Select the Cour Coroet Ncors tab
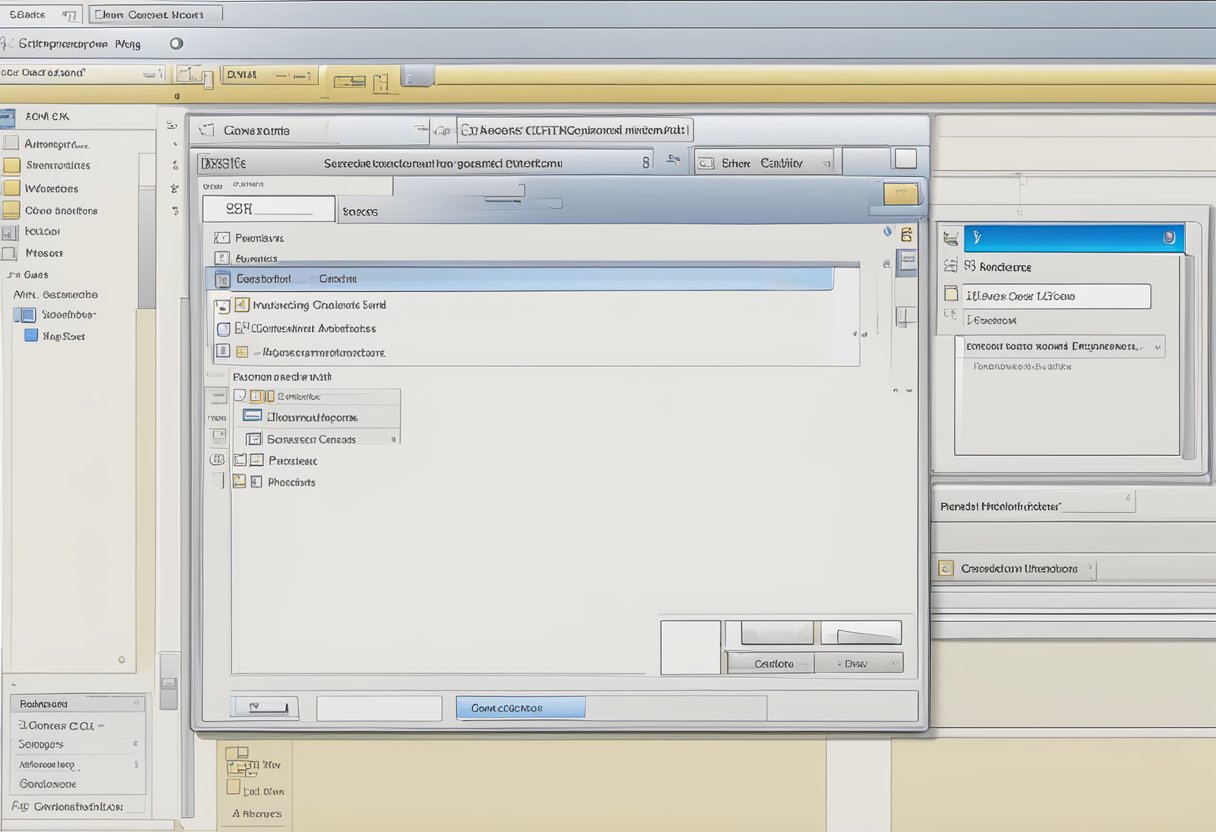 (x=155, y=14)
